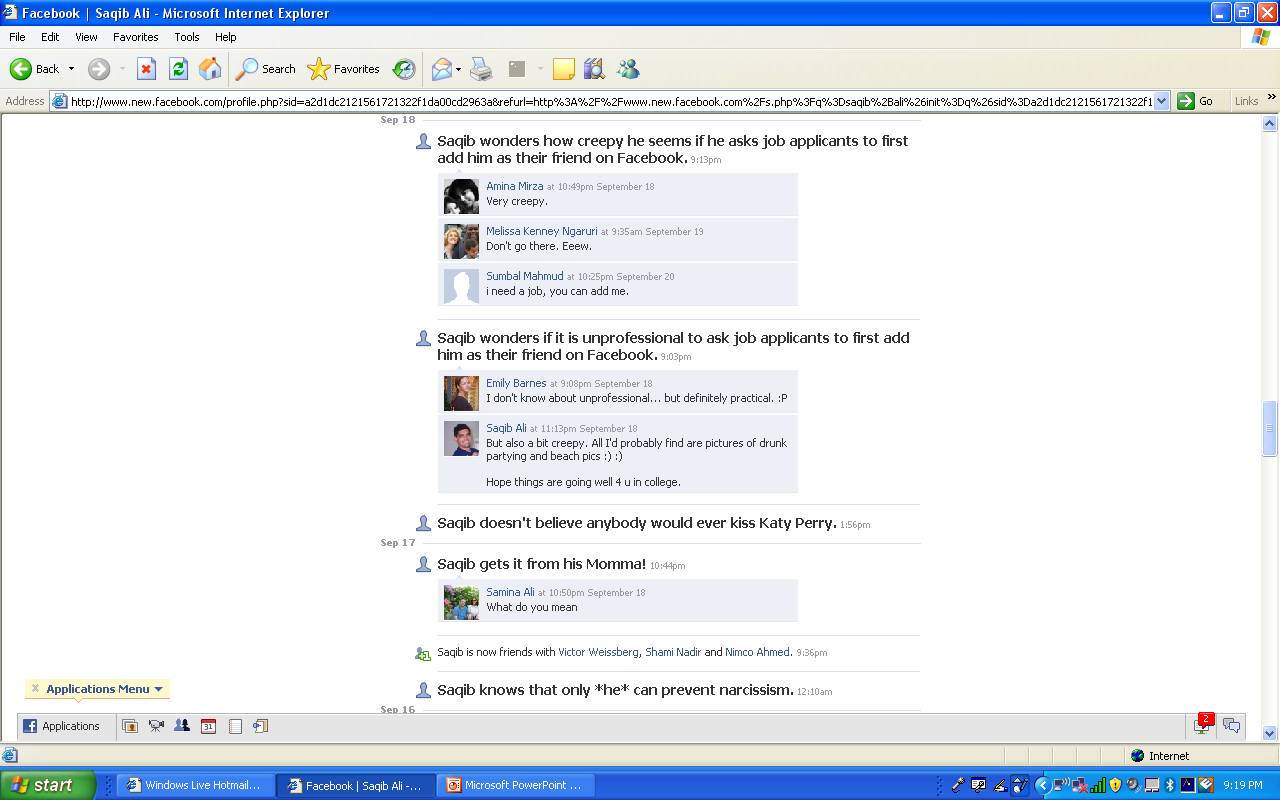Open the Facebook Applications button
The image size is (1280, 800).
62,726
